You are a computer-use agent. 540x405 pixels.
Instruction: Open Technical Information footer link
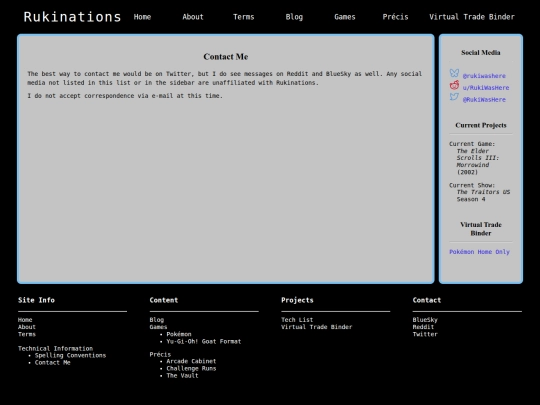point(55,349)
